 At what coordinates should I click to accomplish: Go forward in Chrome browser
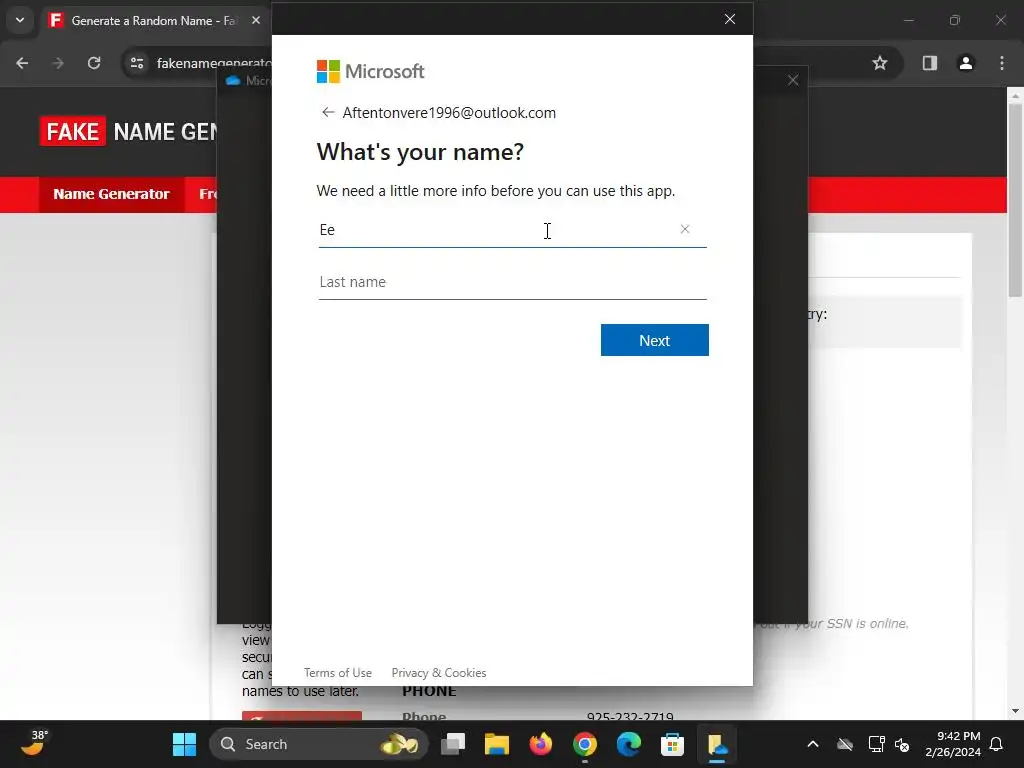click(x=58, y=63)
